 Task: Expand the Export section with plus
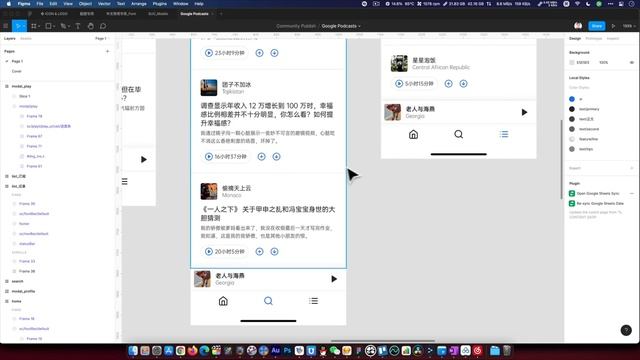click(x=631, y=168)
